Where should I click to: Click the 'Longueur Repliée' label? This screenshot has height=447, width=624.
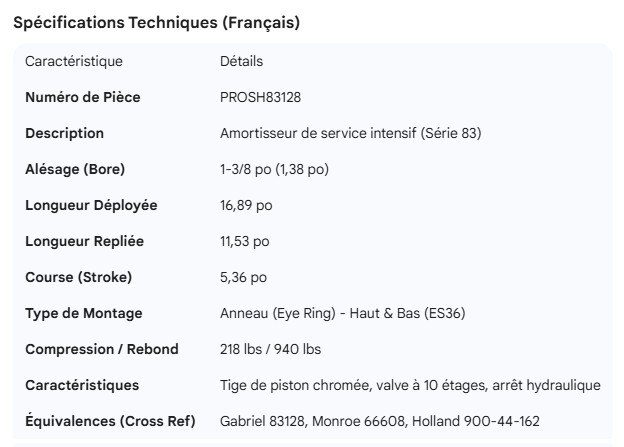tap(84, 242)
